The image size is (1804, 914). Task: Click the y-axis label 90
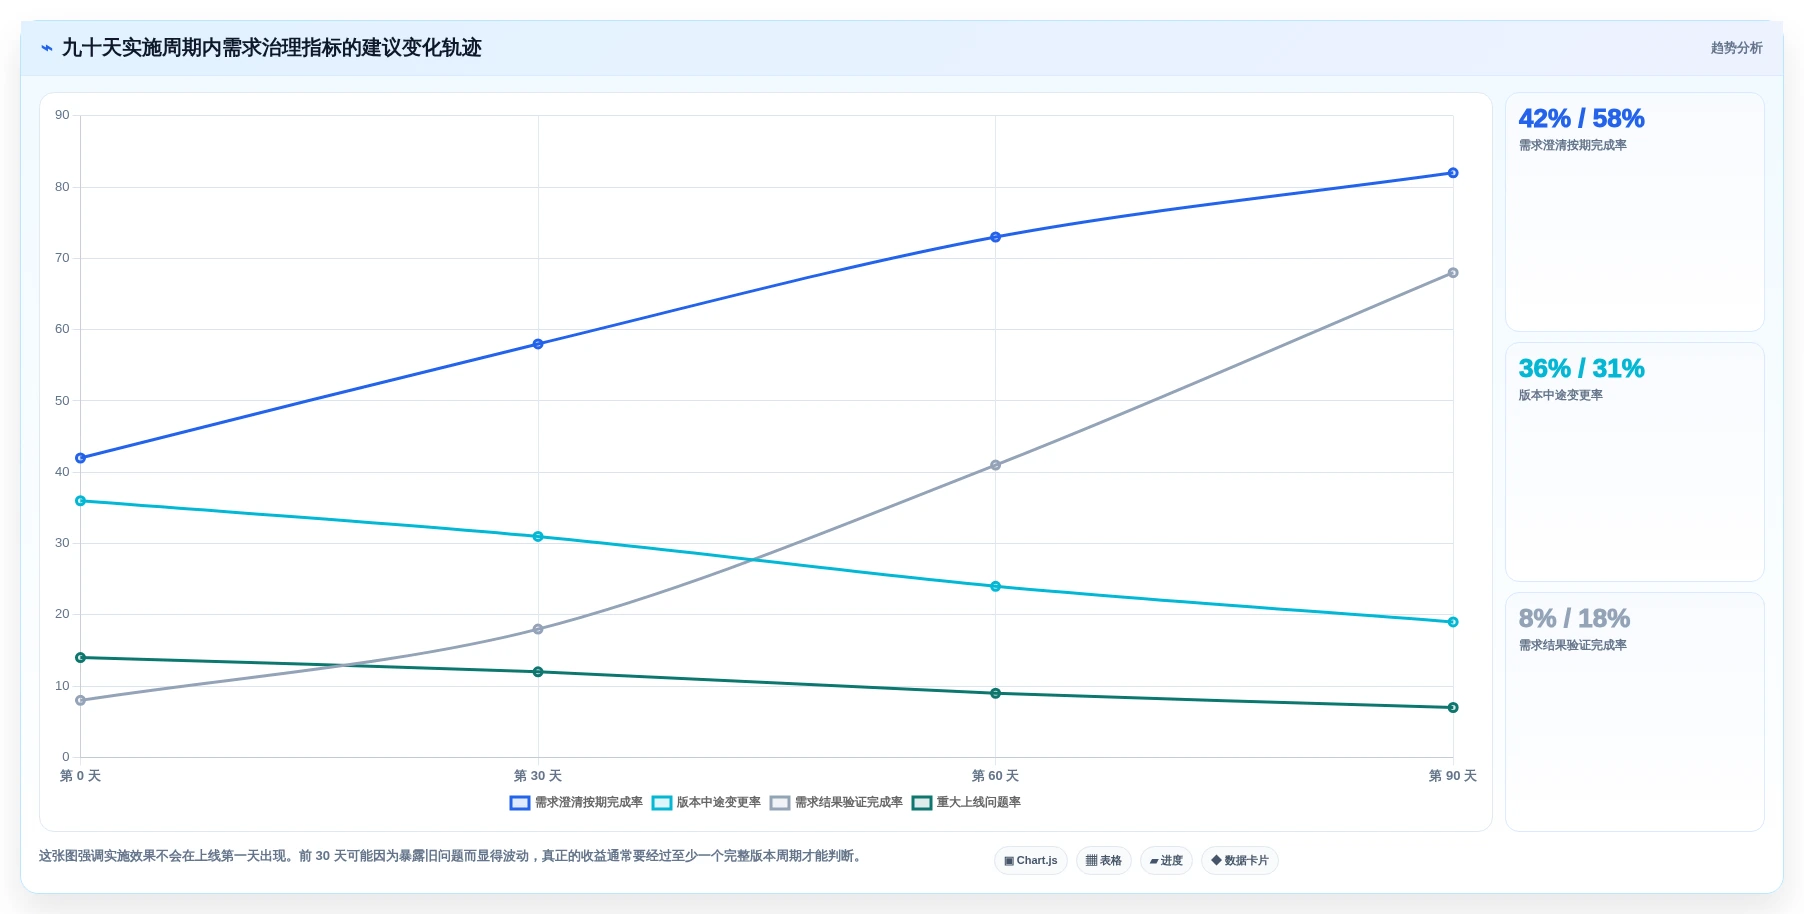click(x=62, y=115)
